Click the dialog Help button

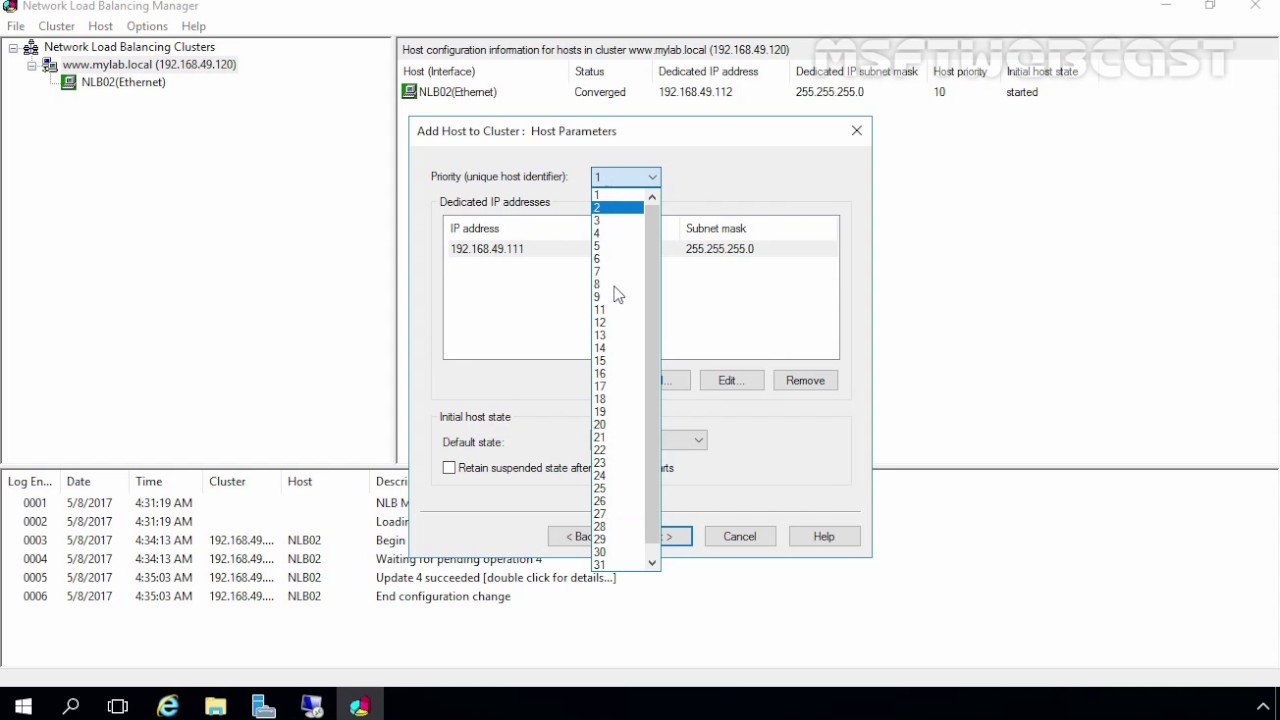(824, 537)
